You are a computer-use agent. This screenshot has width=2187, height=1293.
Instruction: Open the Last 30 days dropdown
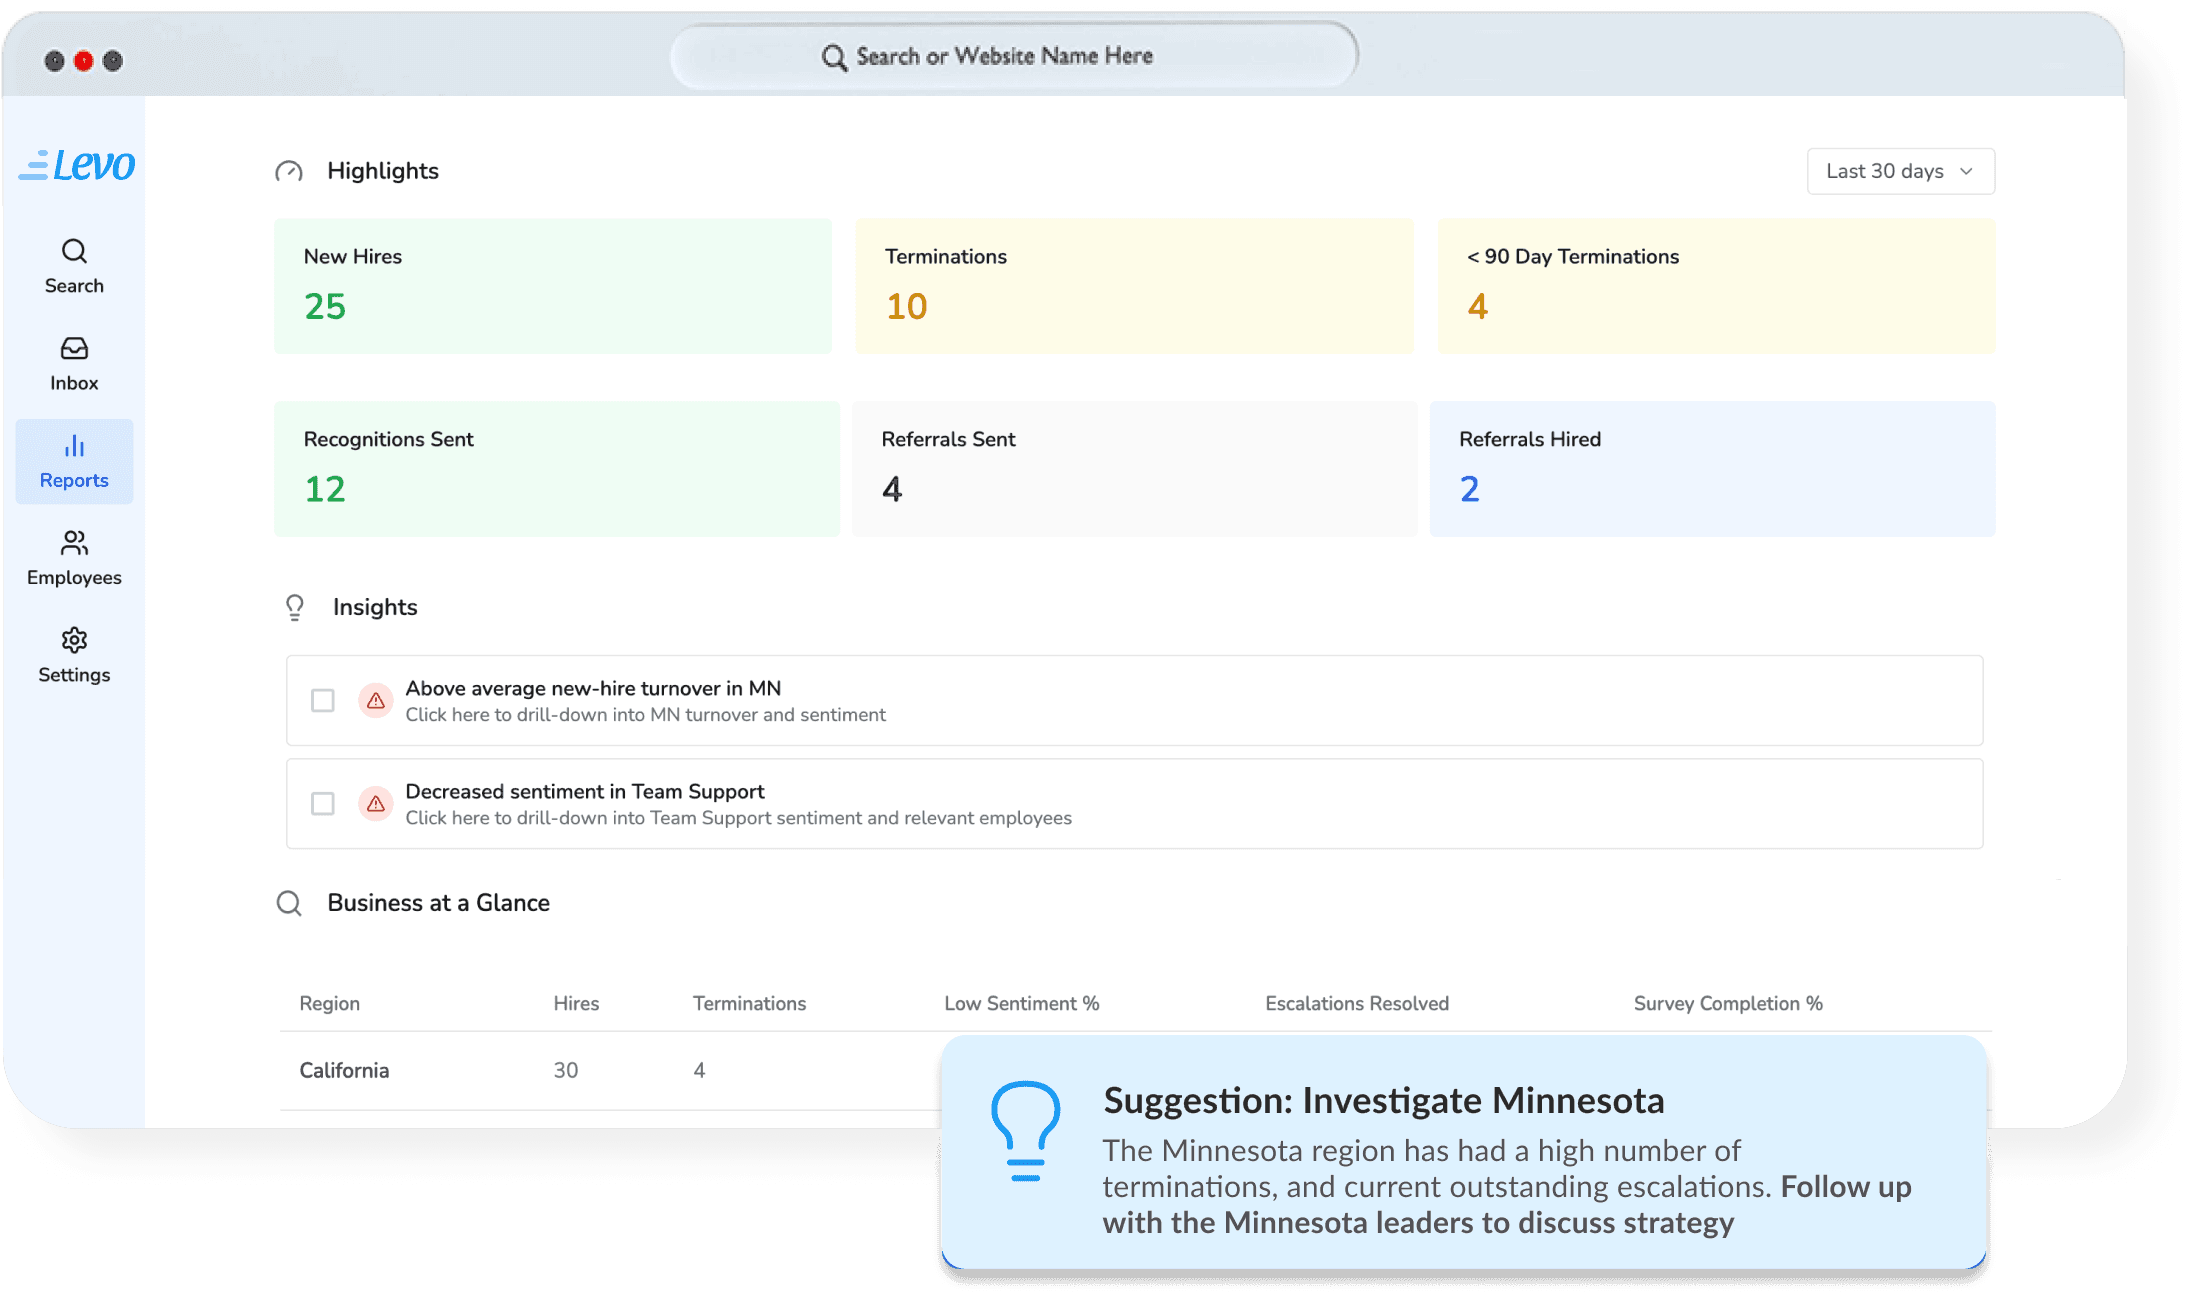1885,171
